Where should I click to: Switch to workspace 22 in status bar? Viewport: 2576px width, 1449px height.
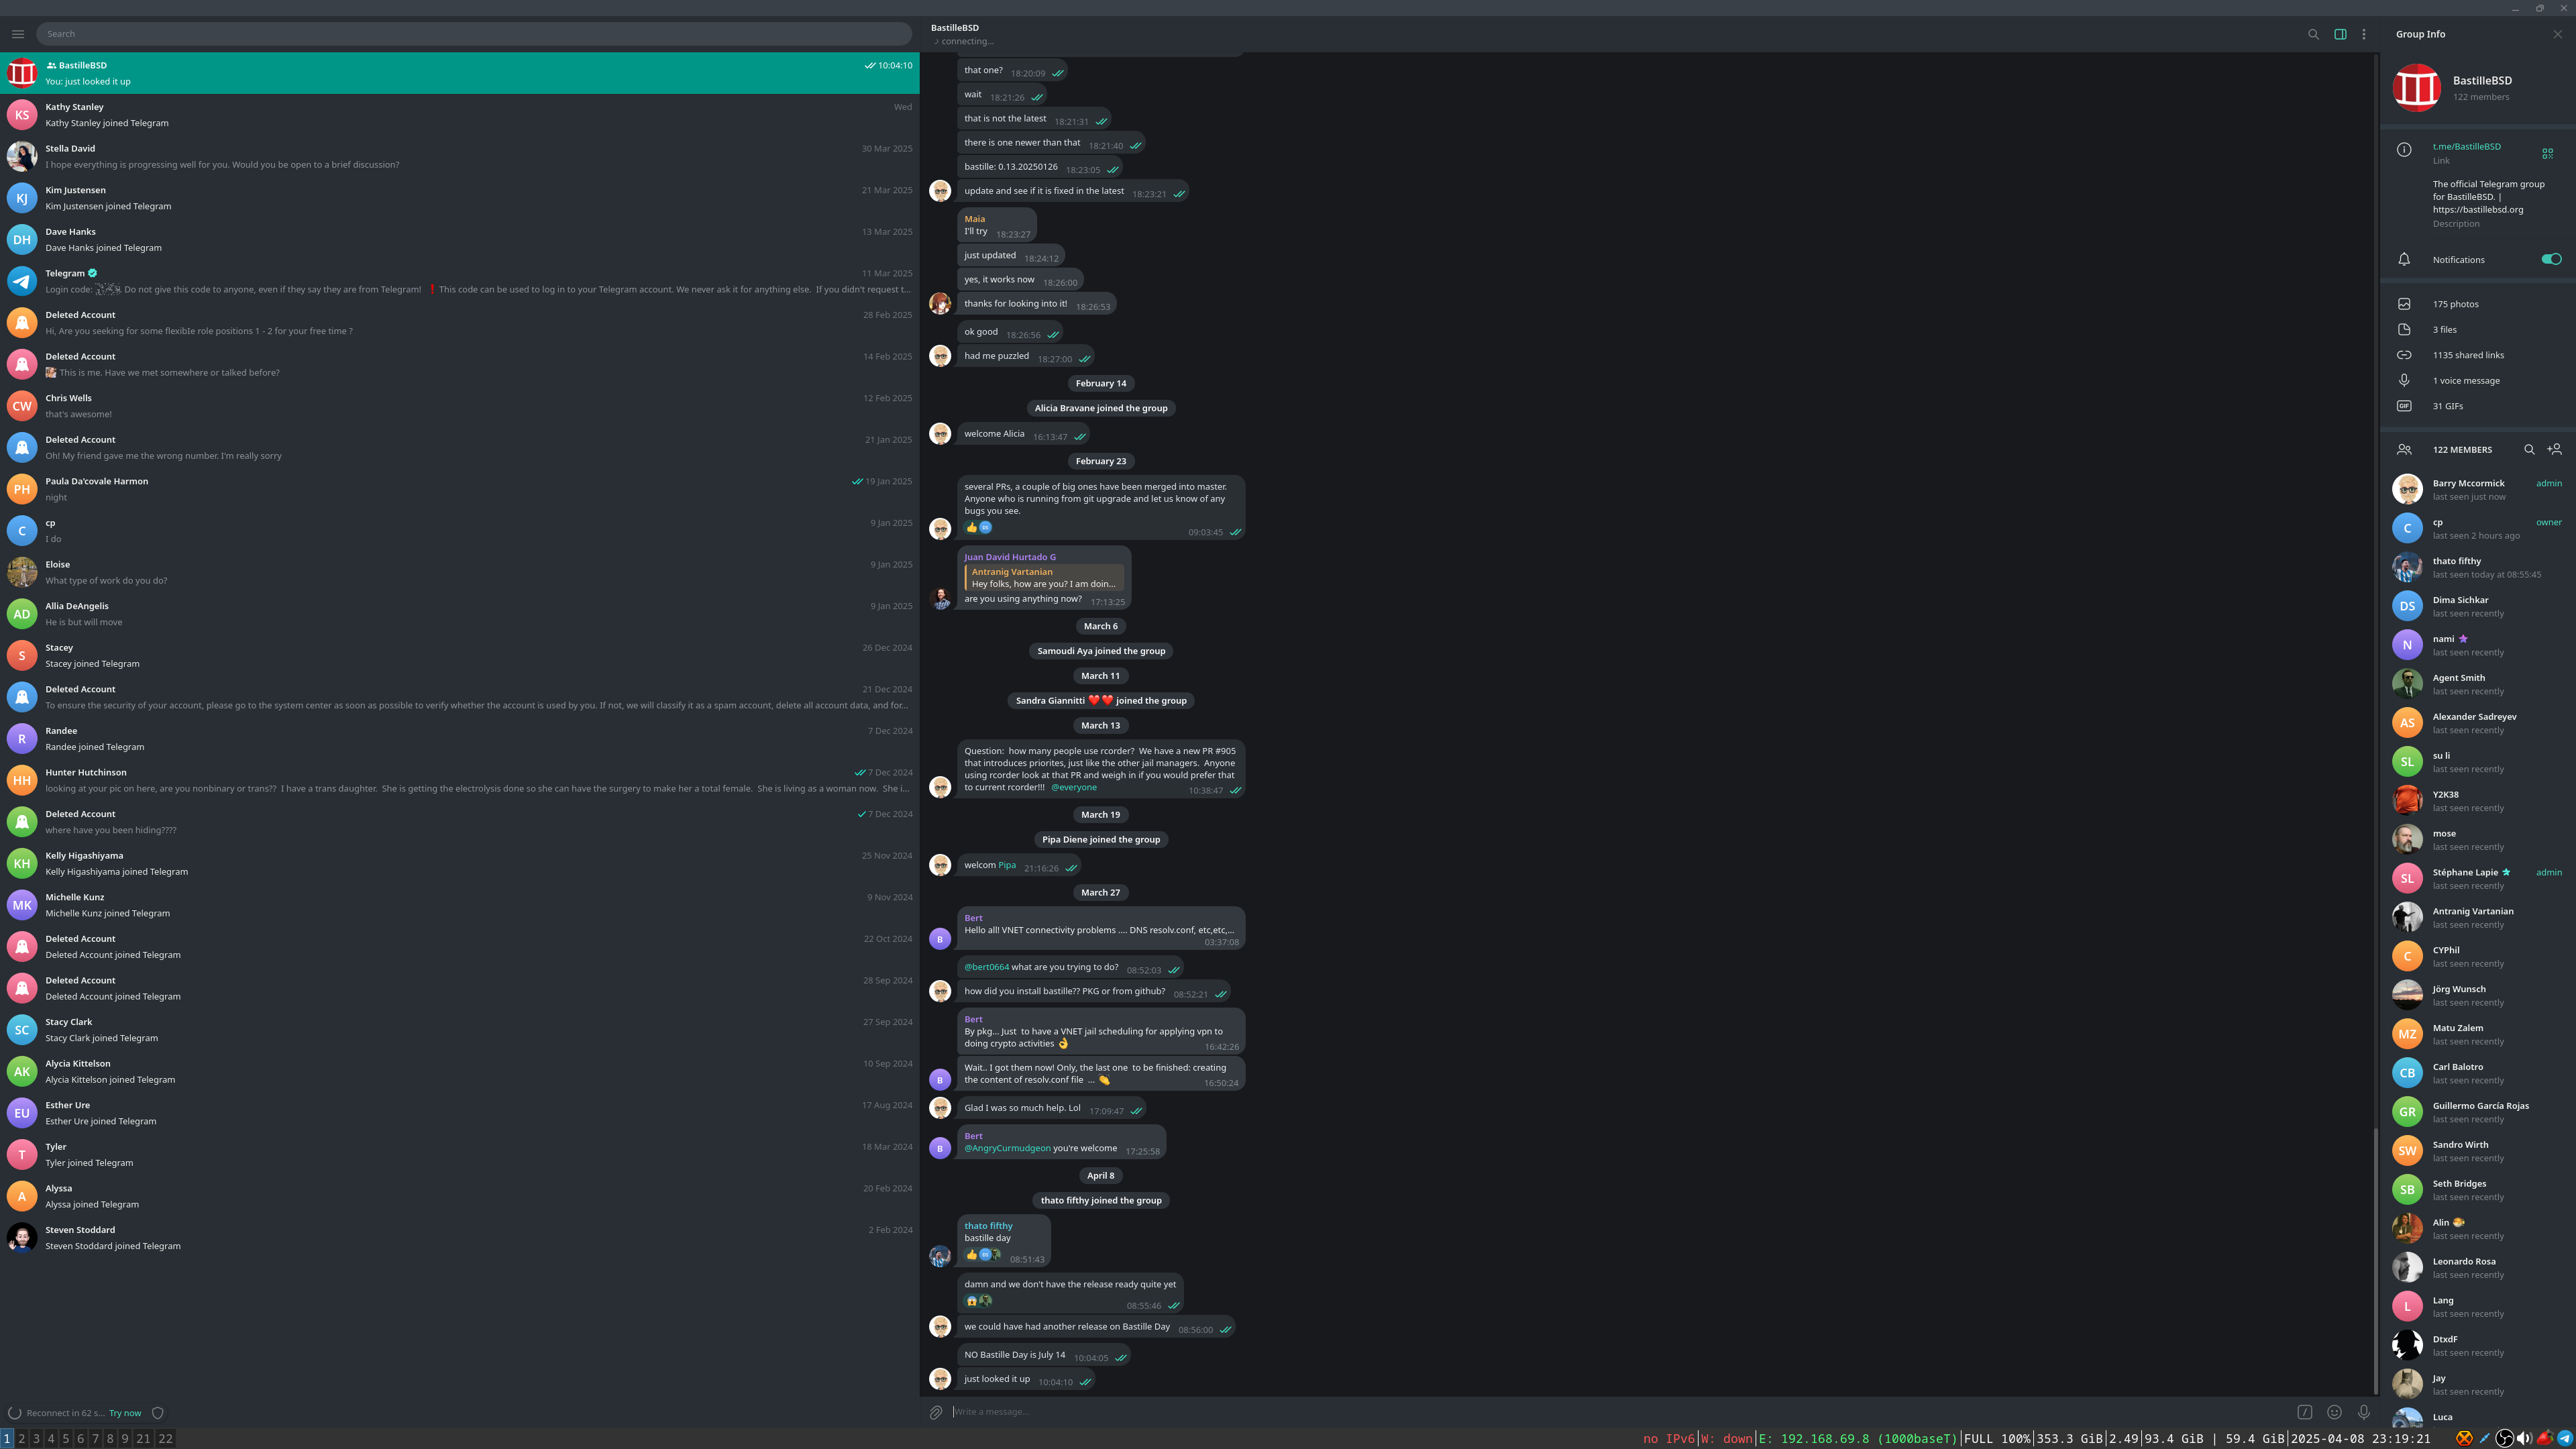166,1438
